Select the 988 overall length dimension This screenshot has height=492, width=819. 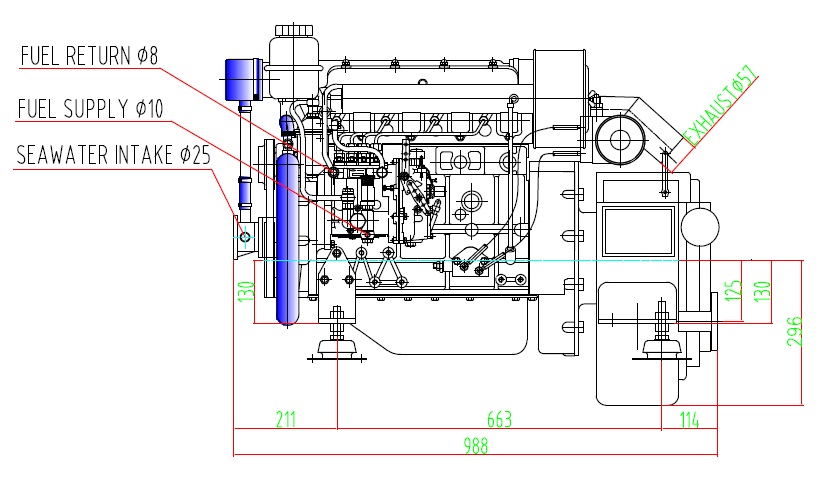point(476,446)
